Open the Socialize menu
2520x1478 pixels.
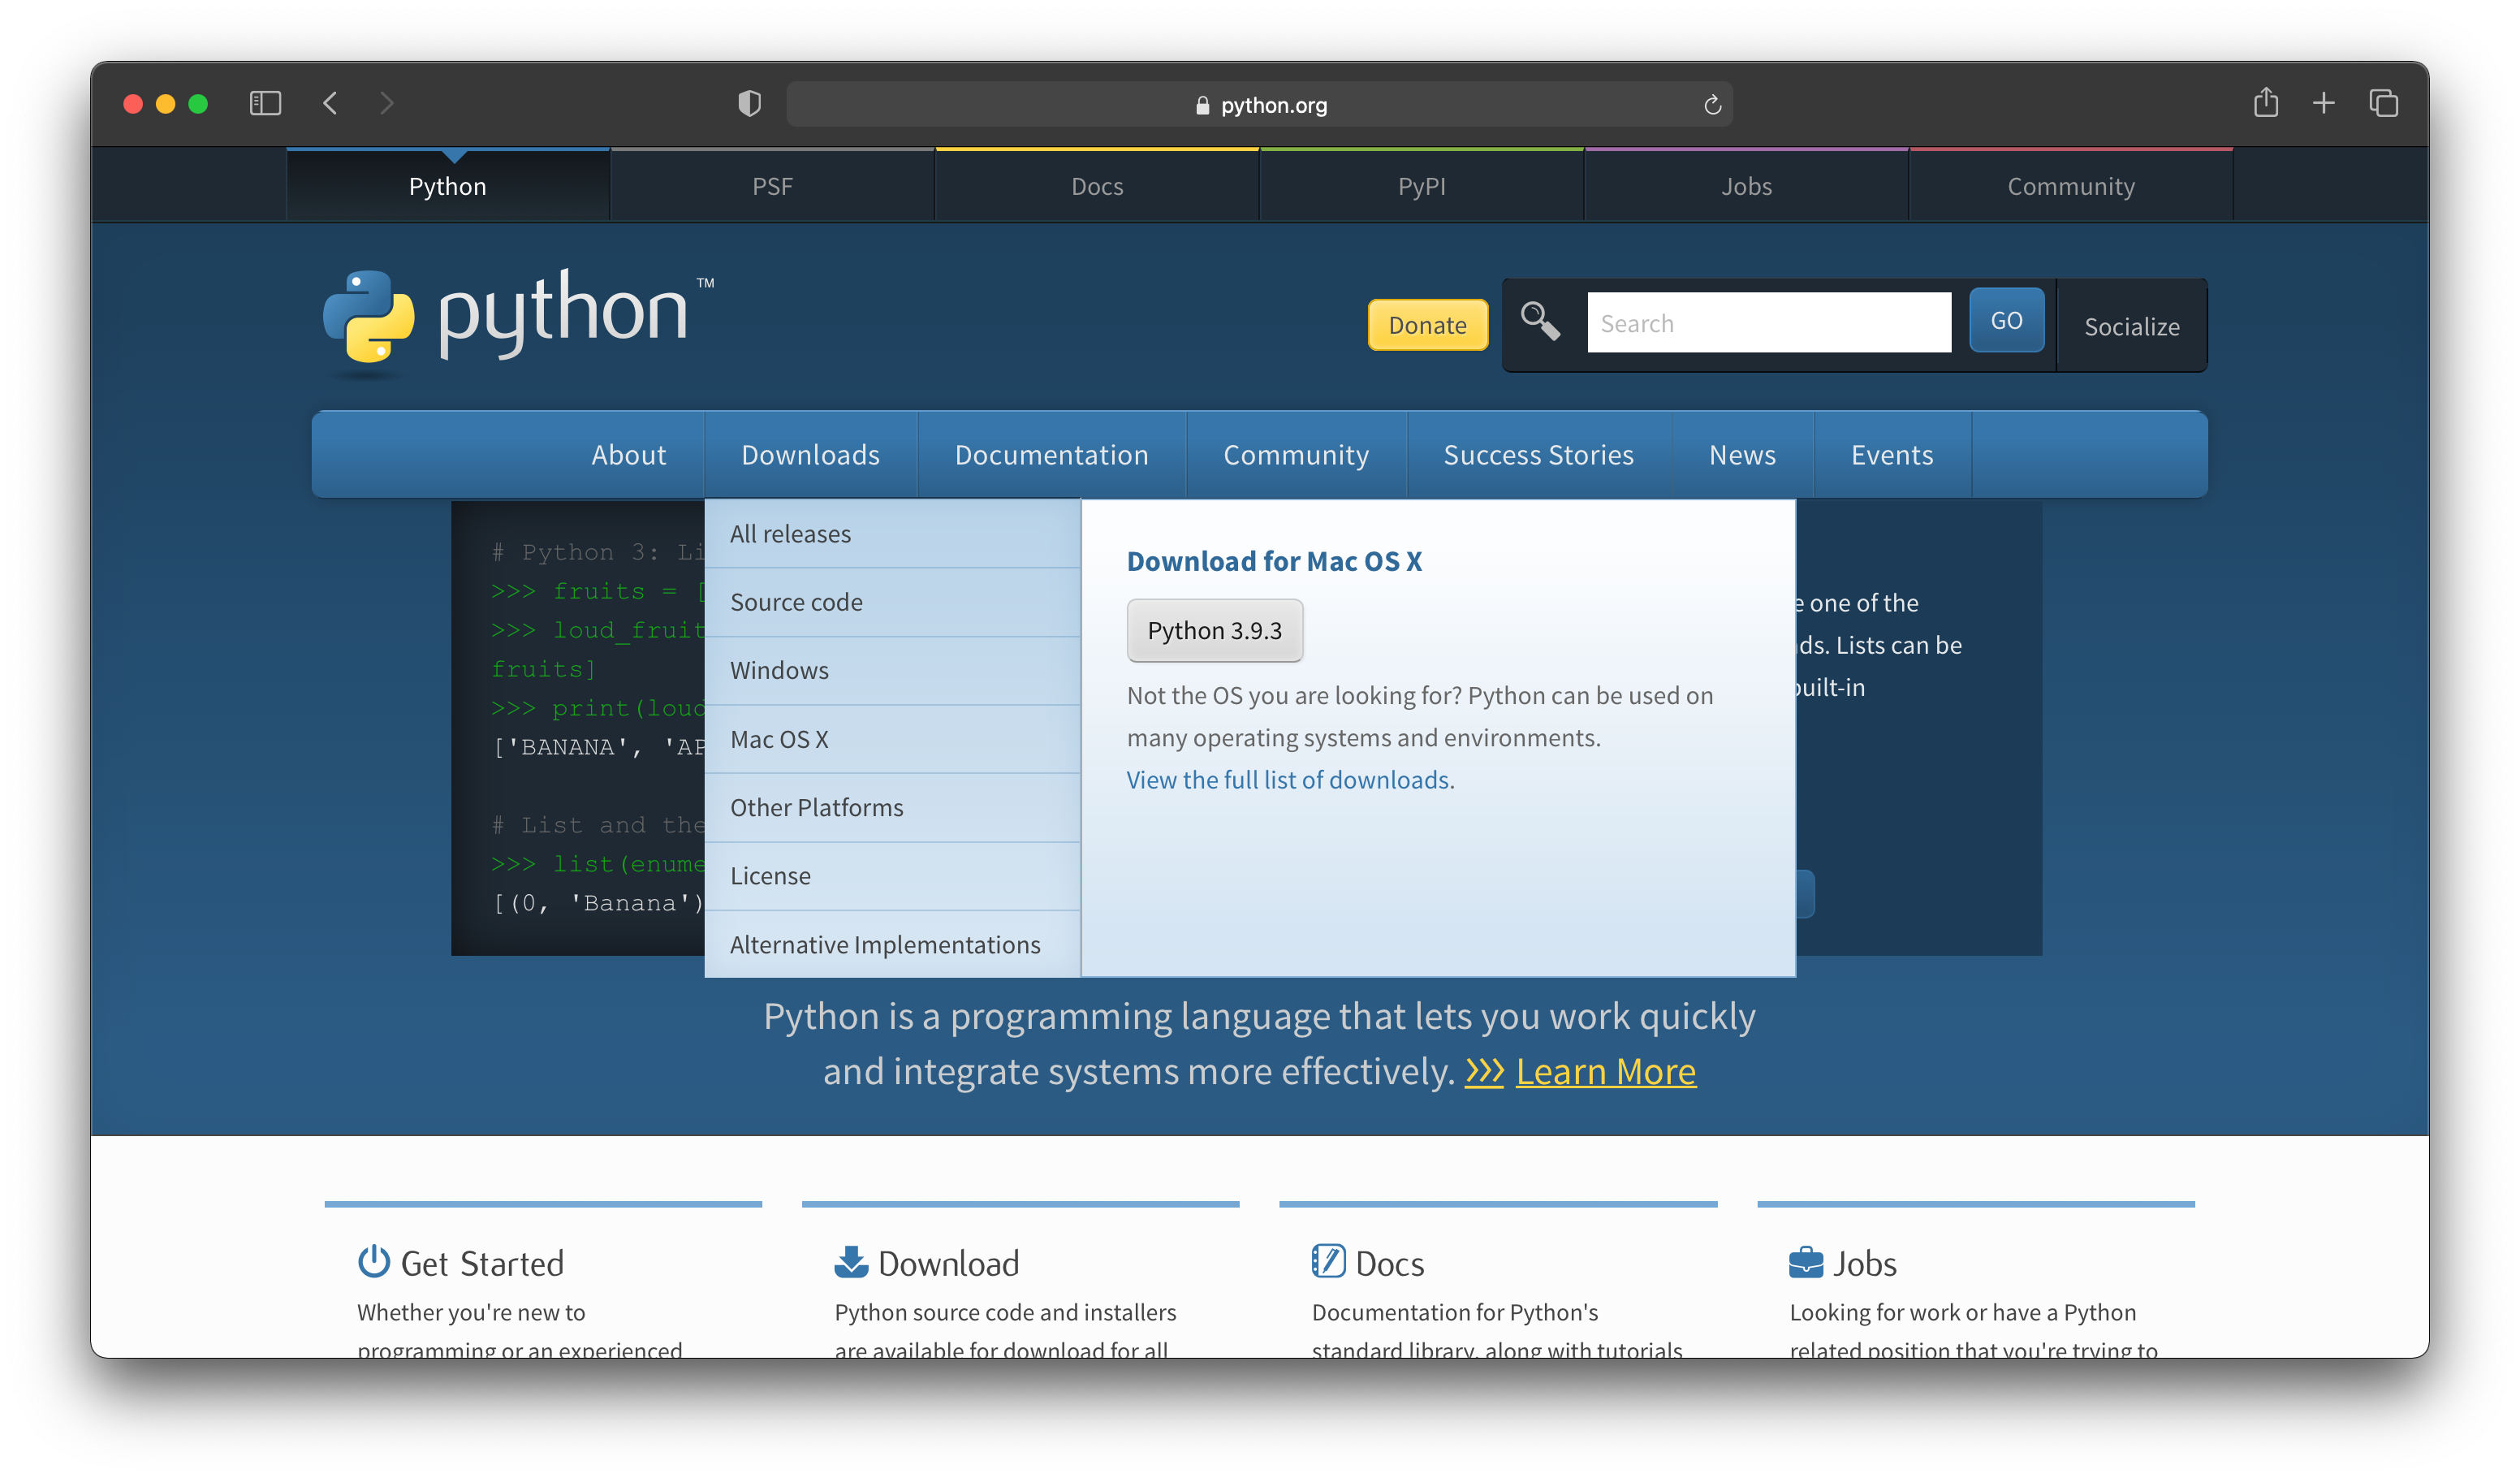coord(2131,326)
